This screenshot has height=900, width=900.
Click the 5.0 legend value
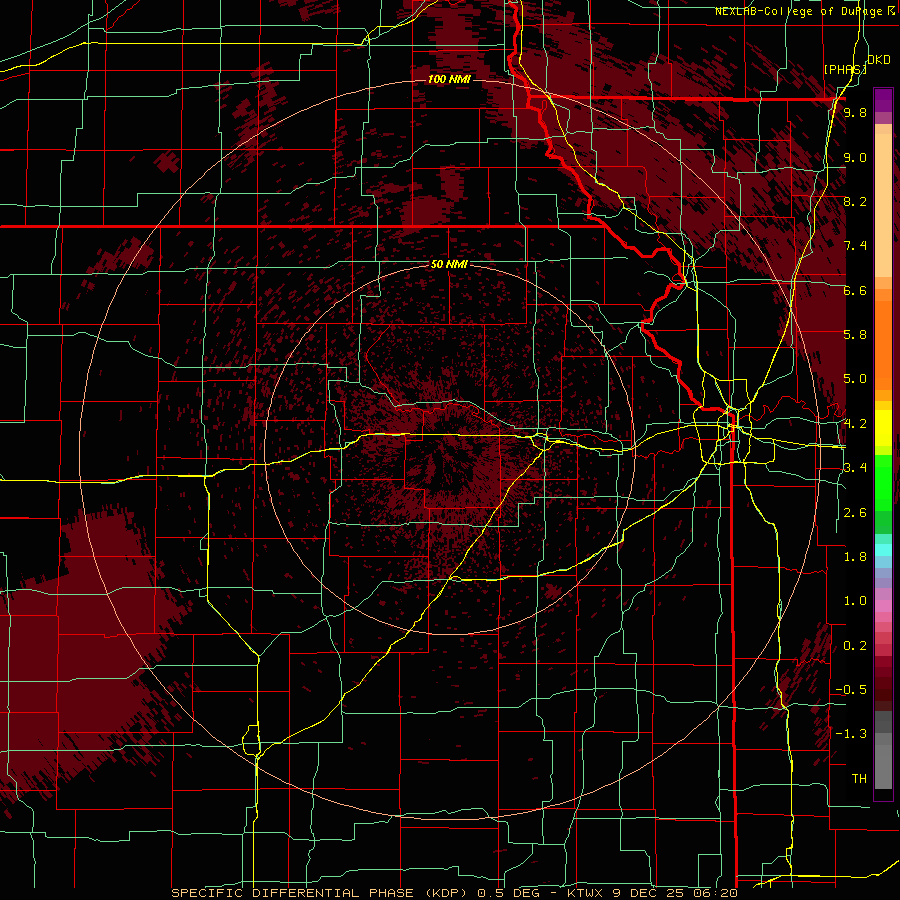855,379
